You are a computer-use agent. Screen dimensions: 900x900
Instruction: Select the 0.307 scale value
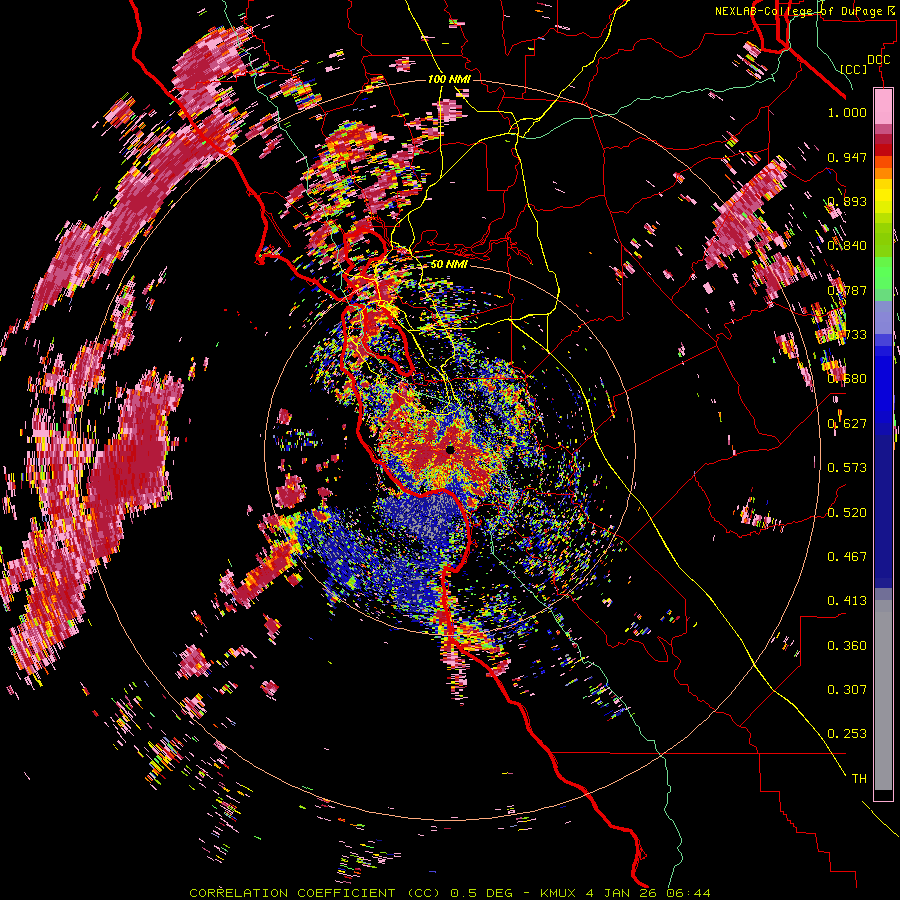(x=847, y=689)
